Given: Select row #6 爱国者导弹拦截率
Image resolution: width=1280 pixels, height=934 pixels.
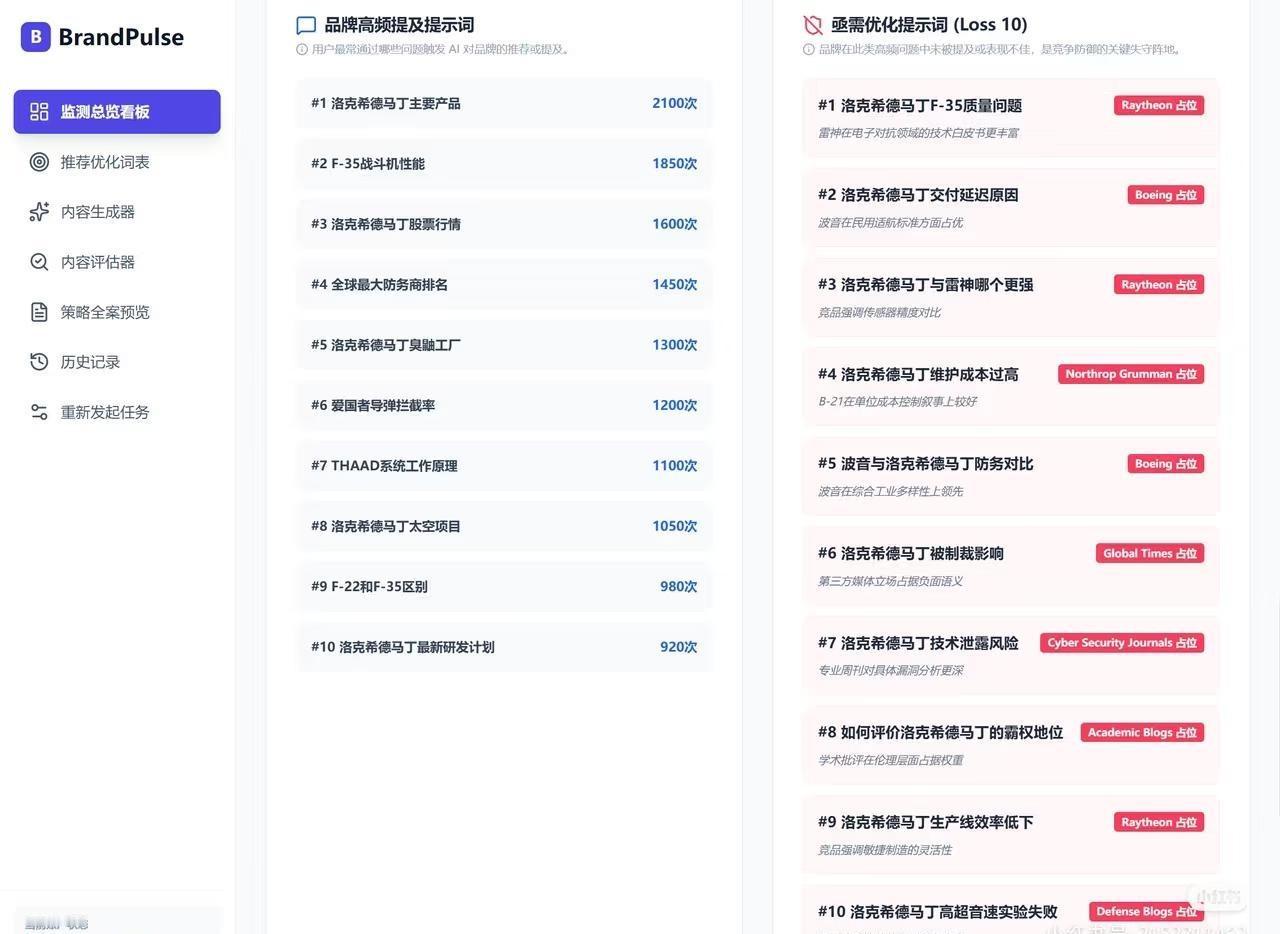Looking at the screenshot, I should coord(504,405).
